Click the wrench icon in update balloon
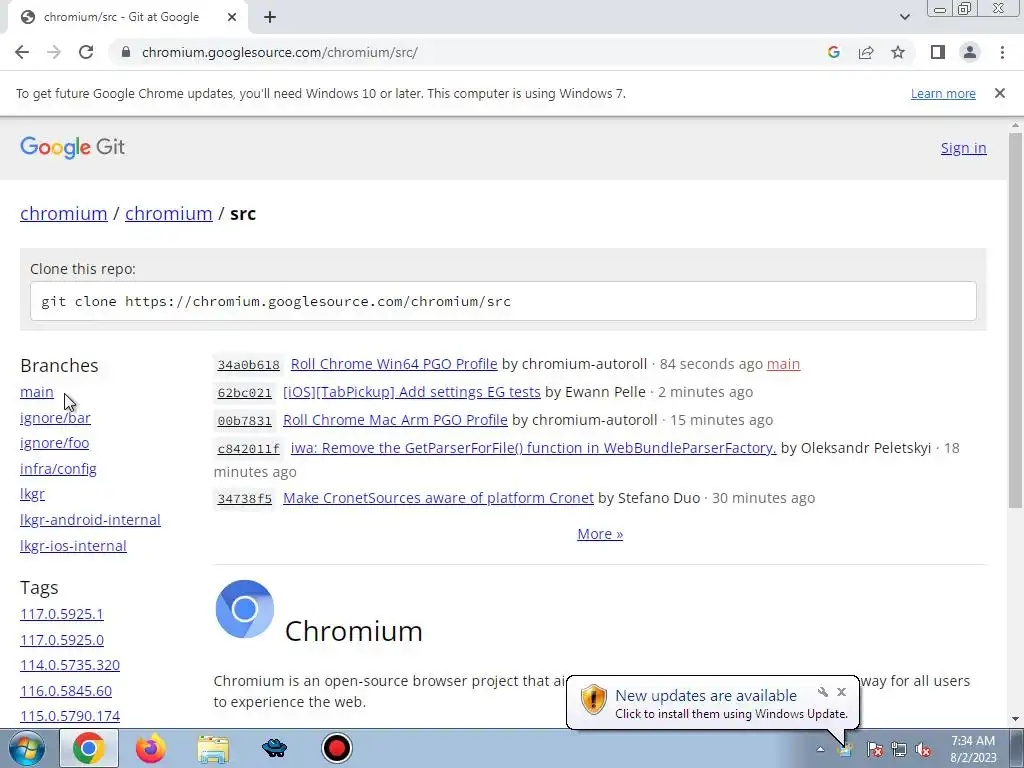 pyautogui.click(x=823, y=692)
